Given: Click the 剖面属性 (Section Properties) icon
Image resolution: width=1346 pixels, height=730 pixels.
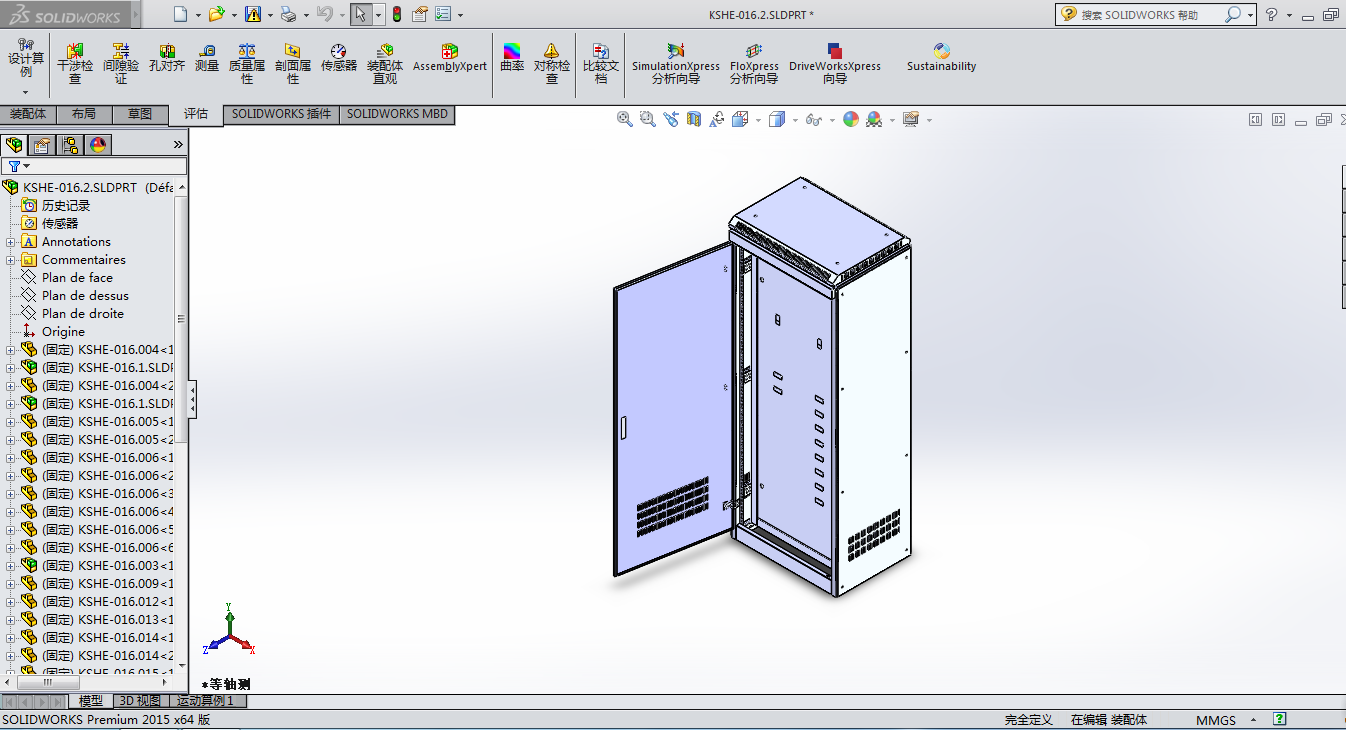Looking at the screenshot, I should point(292,60).
